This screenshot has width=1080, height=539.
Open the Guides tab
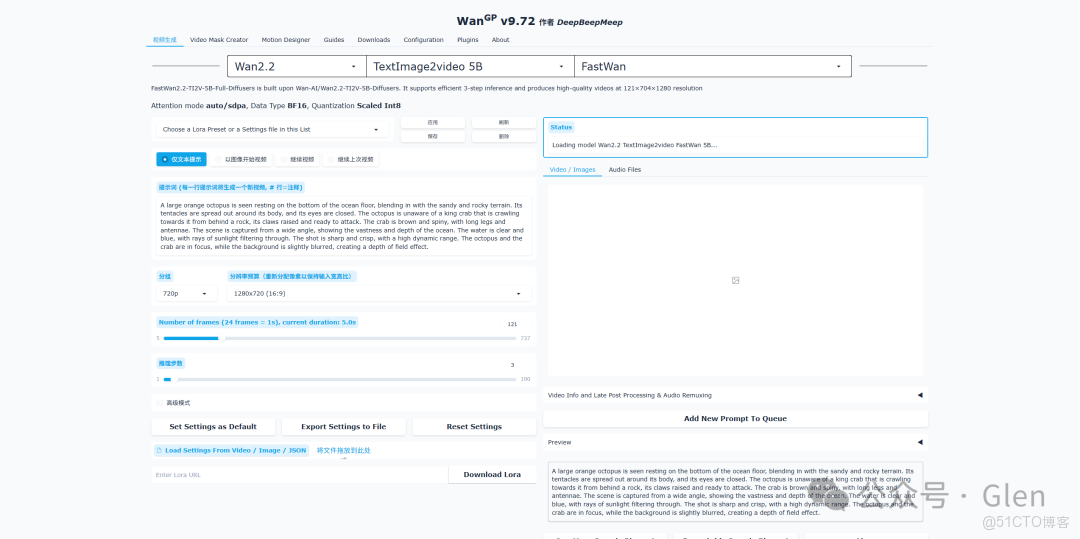(x=334, y=40)
